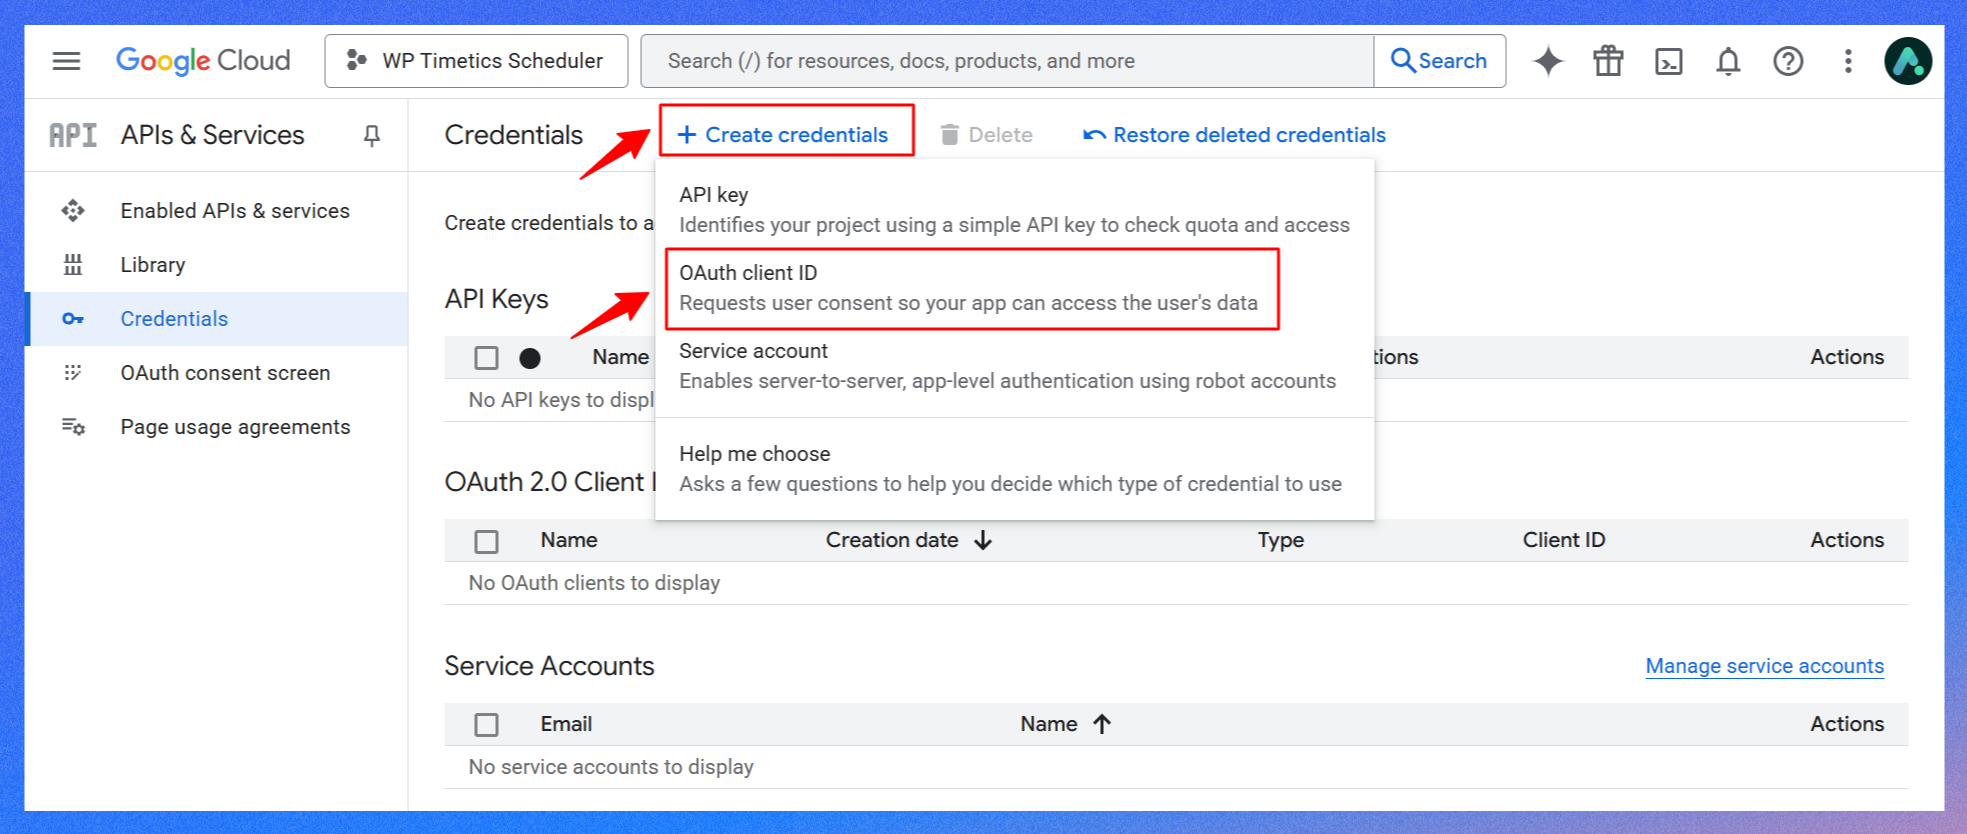Open the Gemini sparkle assistant icon
This screenshot has height=834, width=1967.
(x=1548, y=61)
